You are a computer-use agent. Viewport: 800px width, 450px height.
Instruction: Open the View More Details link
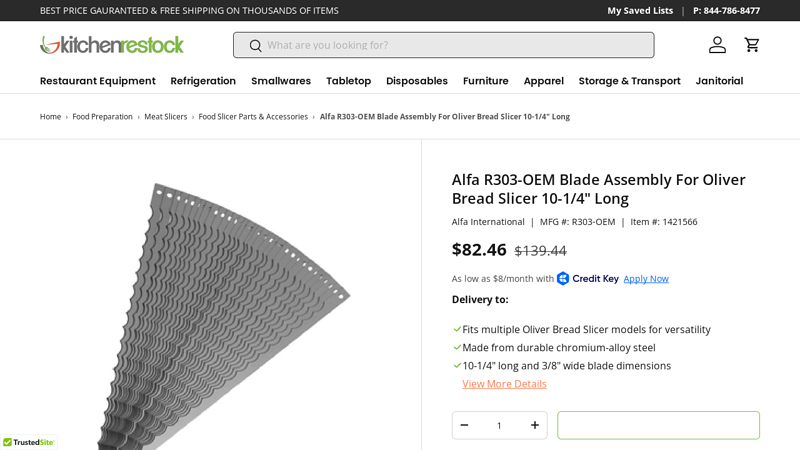[x=504, y=384]
